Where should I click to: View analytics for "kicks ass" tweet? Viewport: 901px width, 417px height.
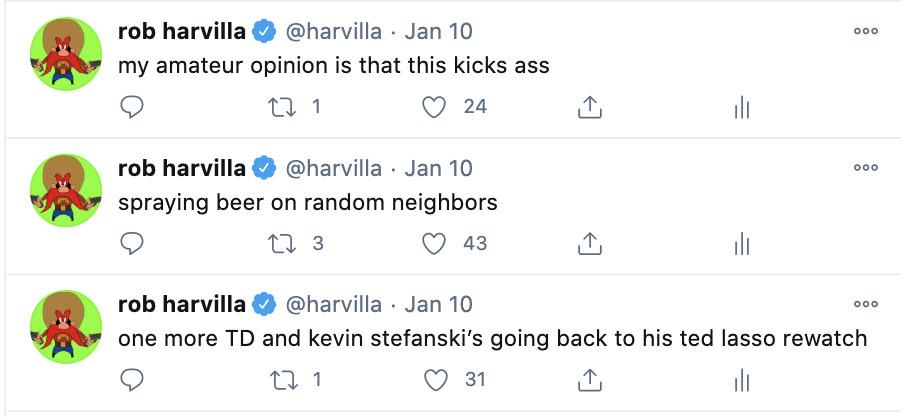tap(741, 107)
